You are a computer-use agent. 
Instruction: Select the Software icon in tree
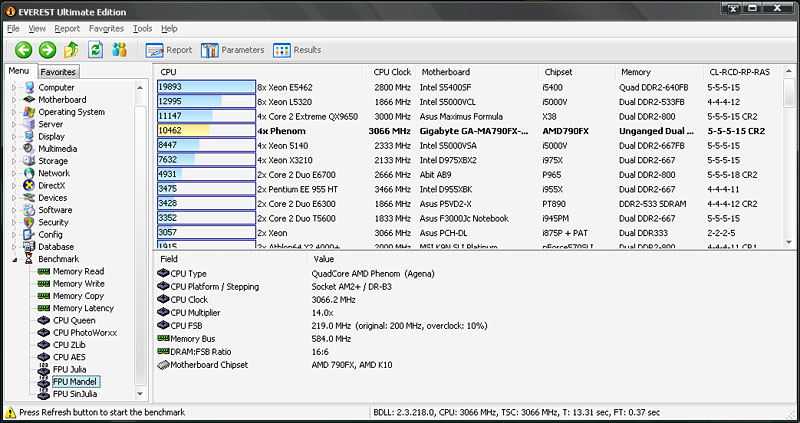pyautogui.click(x=30, y=210)
